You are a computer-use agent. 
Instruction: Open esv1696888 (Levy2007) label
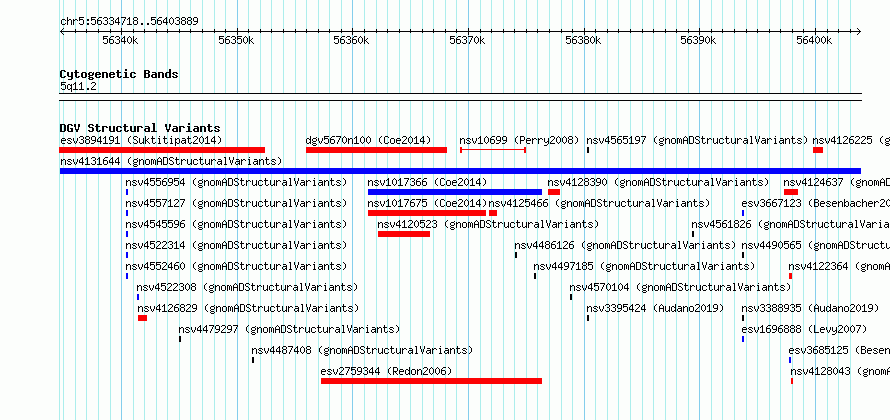pyautogui.click(x=805, y=329)
